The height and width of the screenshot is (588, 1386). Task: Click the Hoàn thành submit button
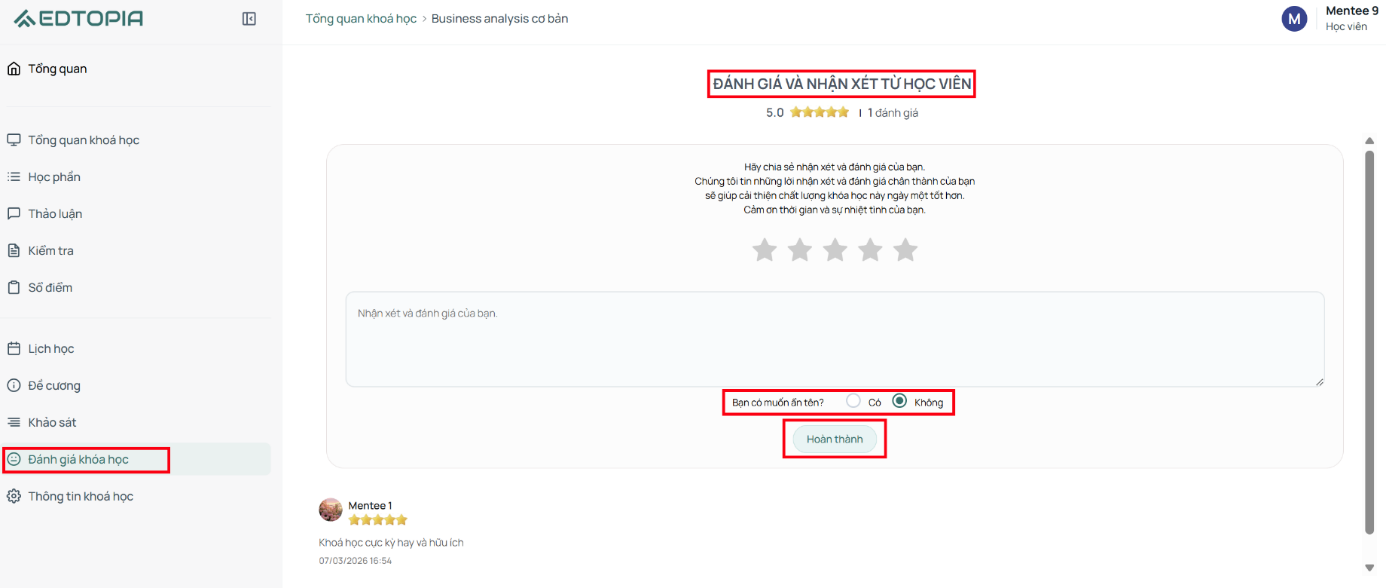(834, 439)
